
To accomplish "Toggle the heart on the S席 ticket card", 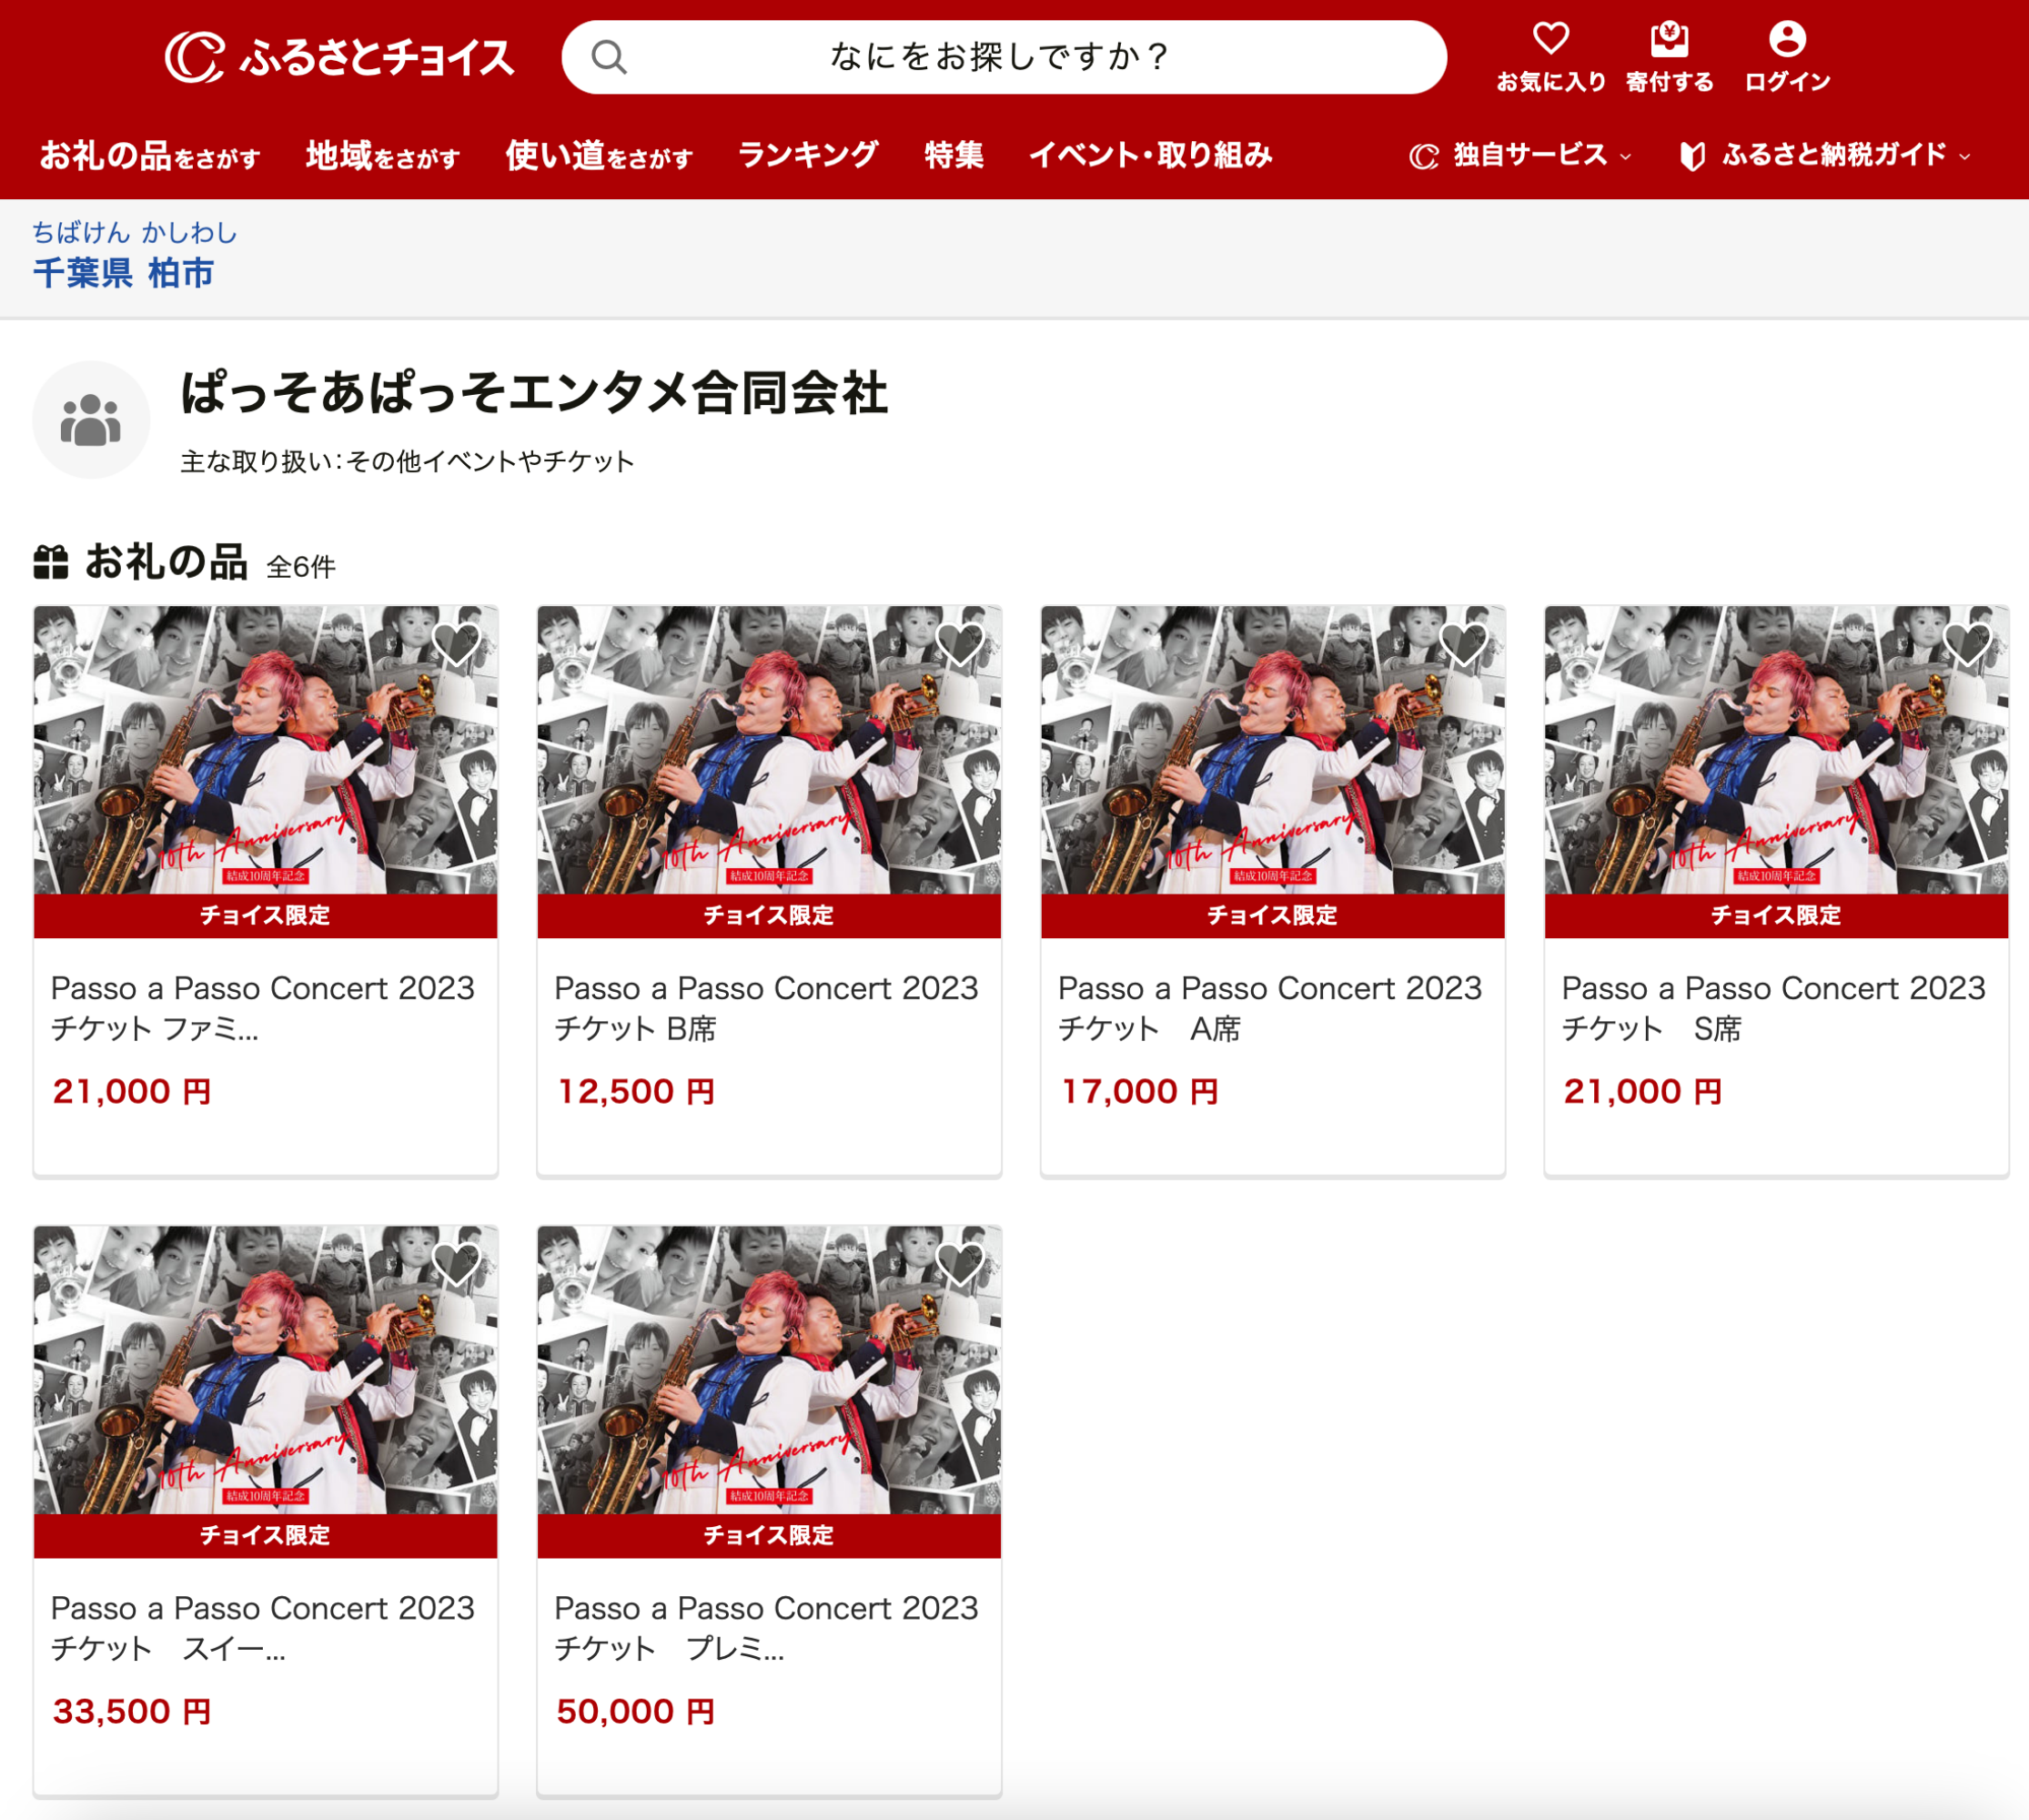I will pyautogui.click(x=1966, y=646).
